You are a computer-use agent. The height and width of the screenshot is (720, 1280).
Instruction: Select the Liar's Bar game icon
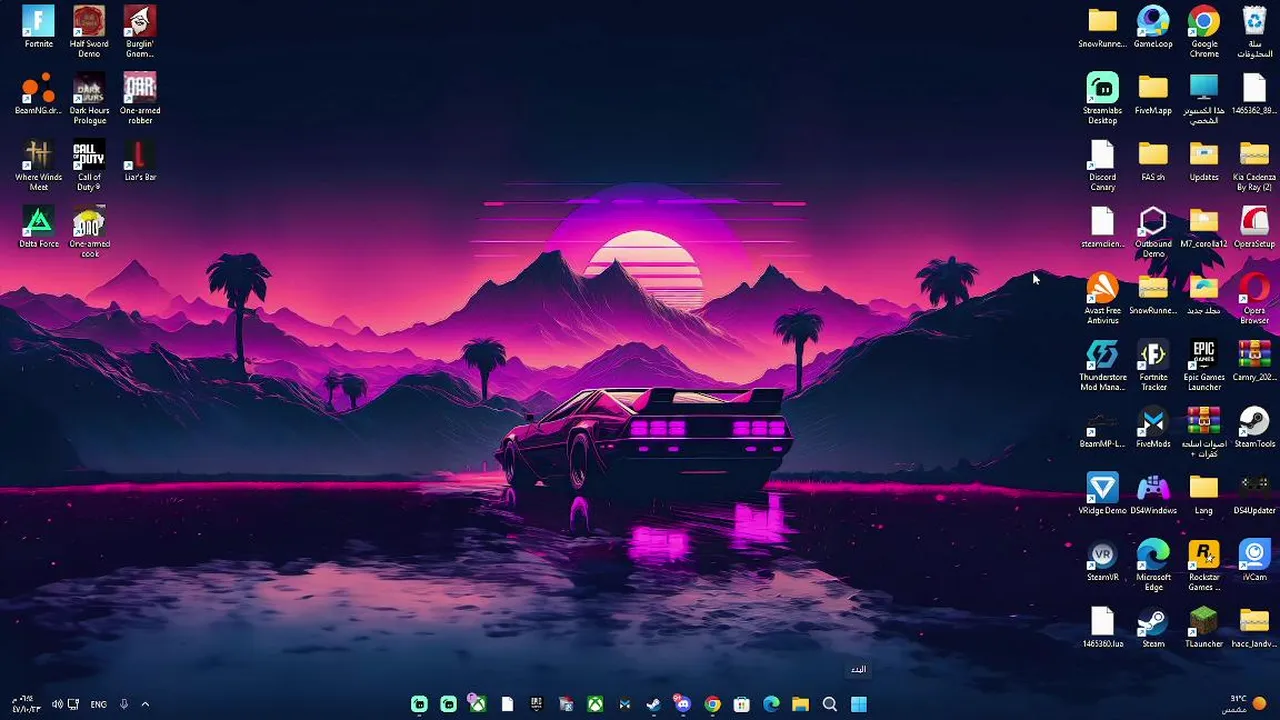[140, 160]
